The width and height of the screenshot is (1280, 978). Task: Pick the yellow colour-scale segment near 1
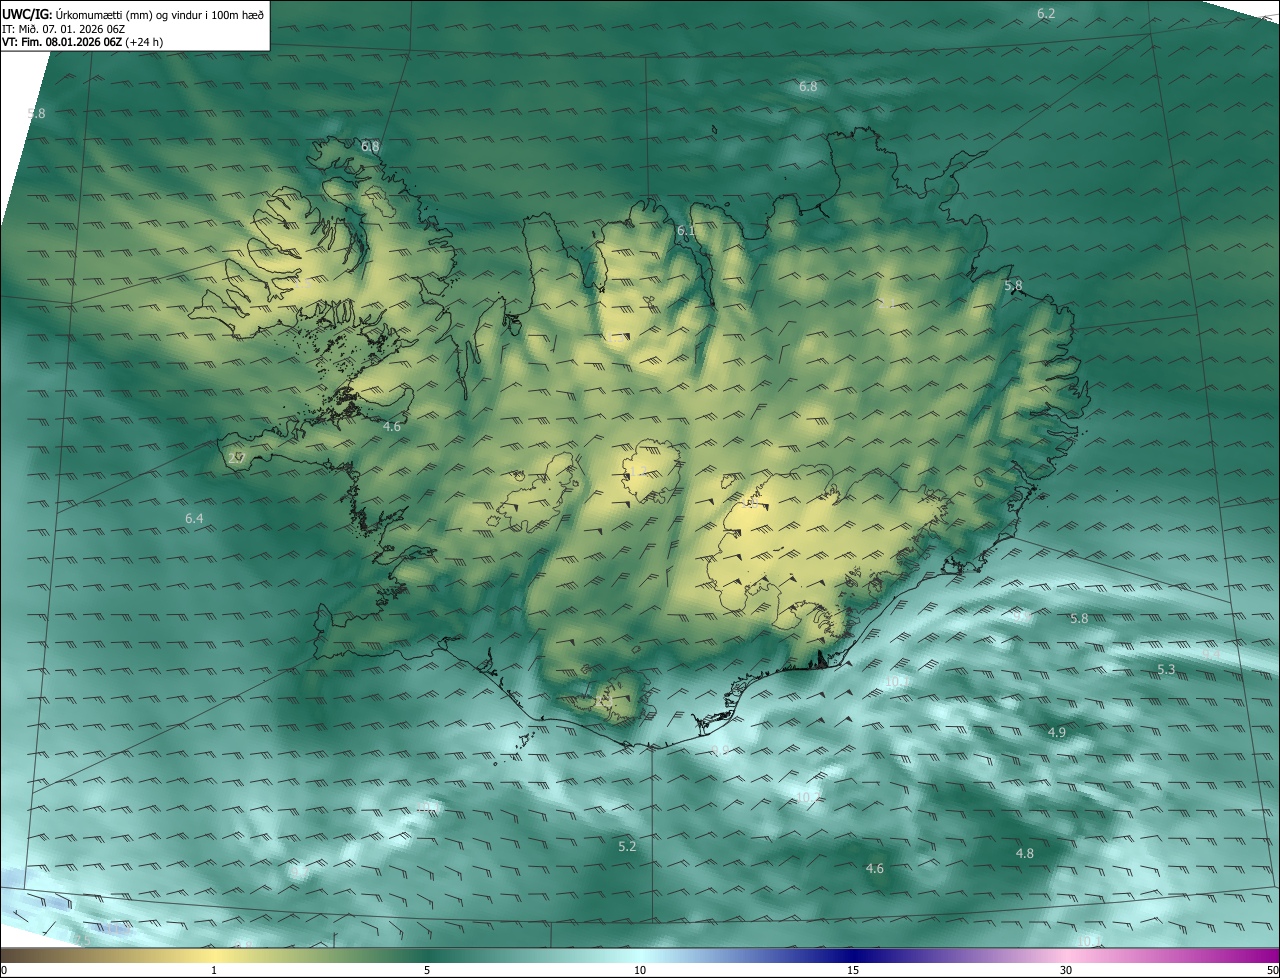214,956
